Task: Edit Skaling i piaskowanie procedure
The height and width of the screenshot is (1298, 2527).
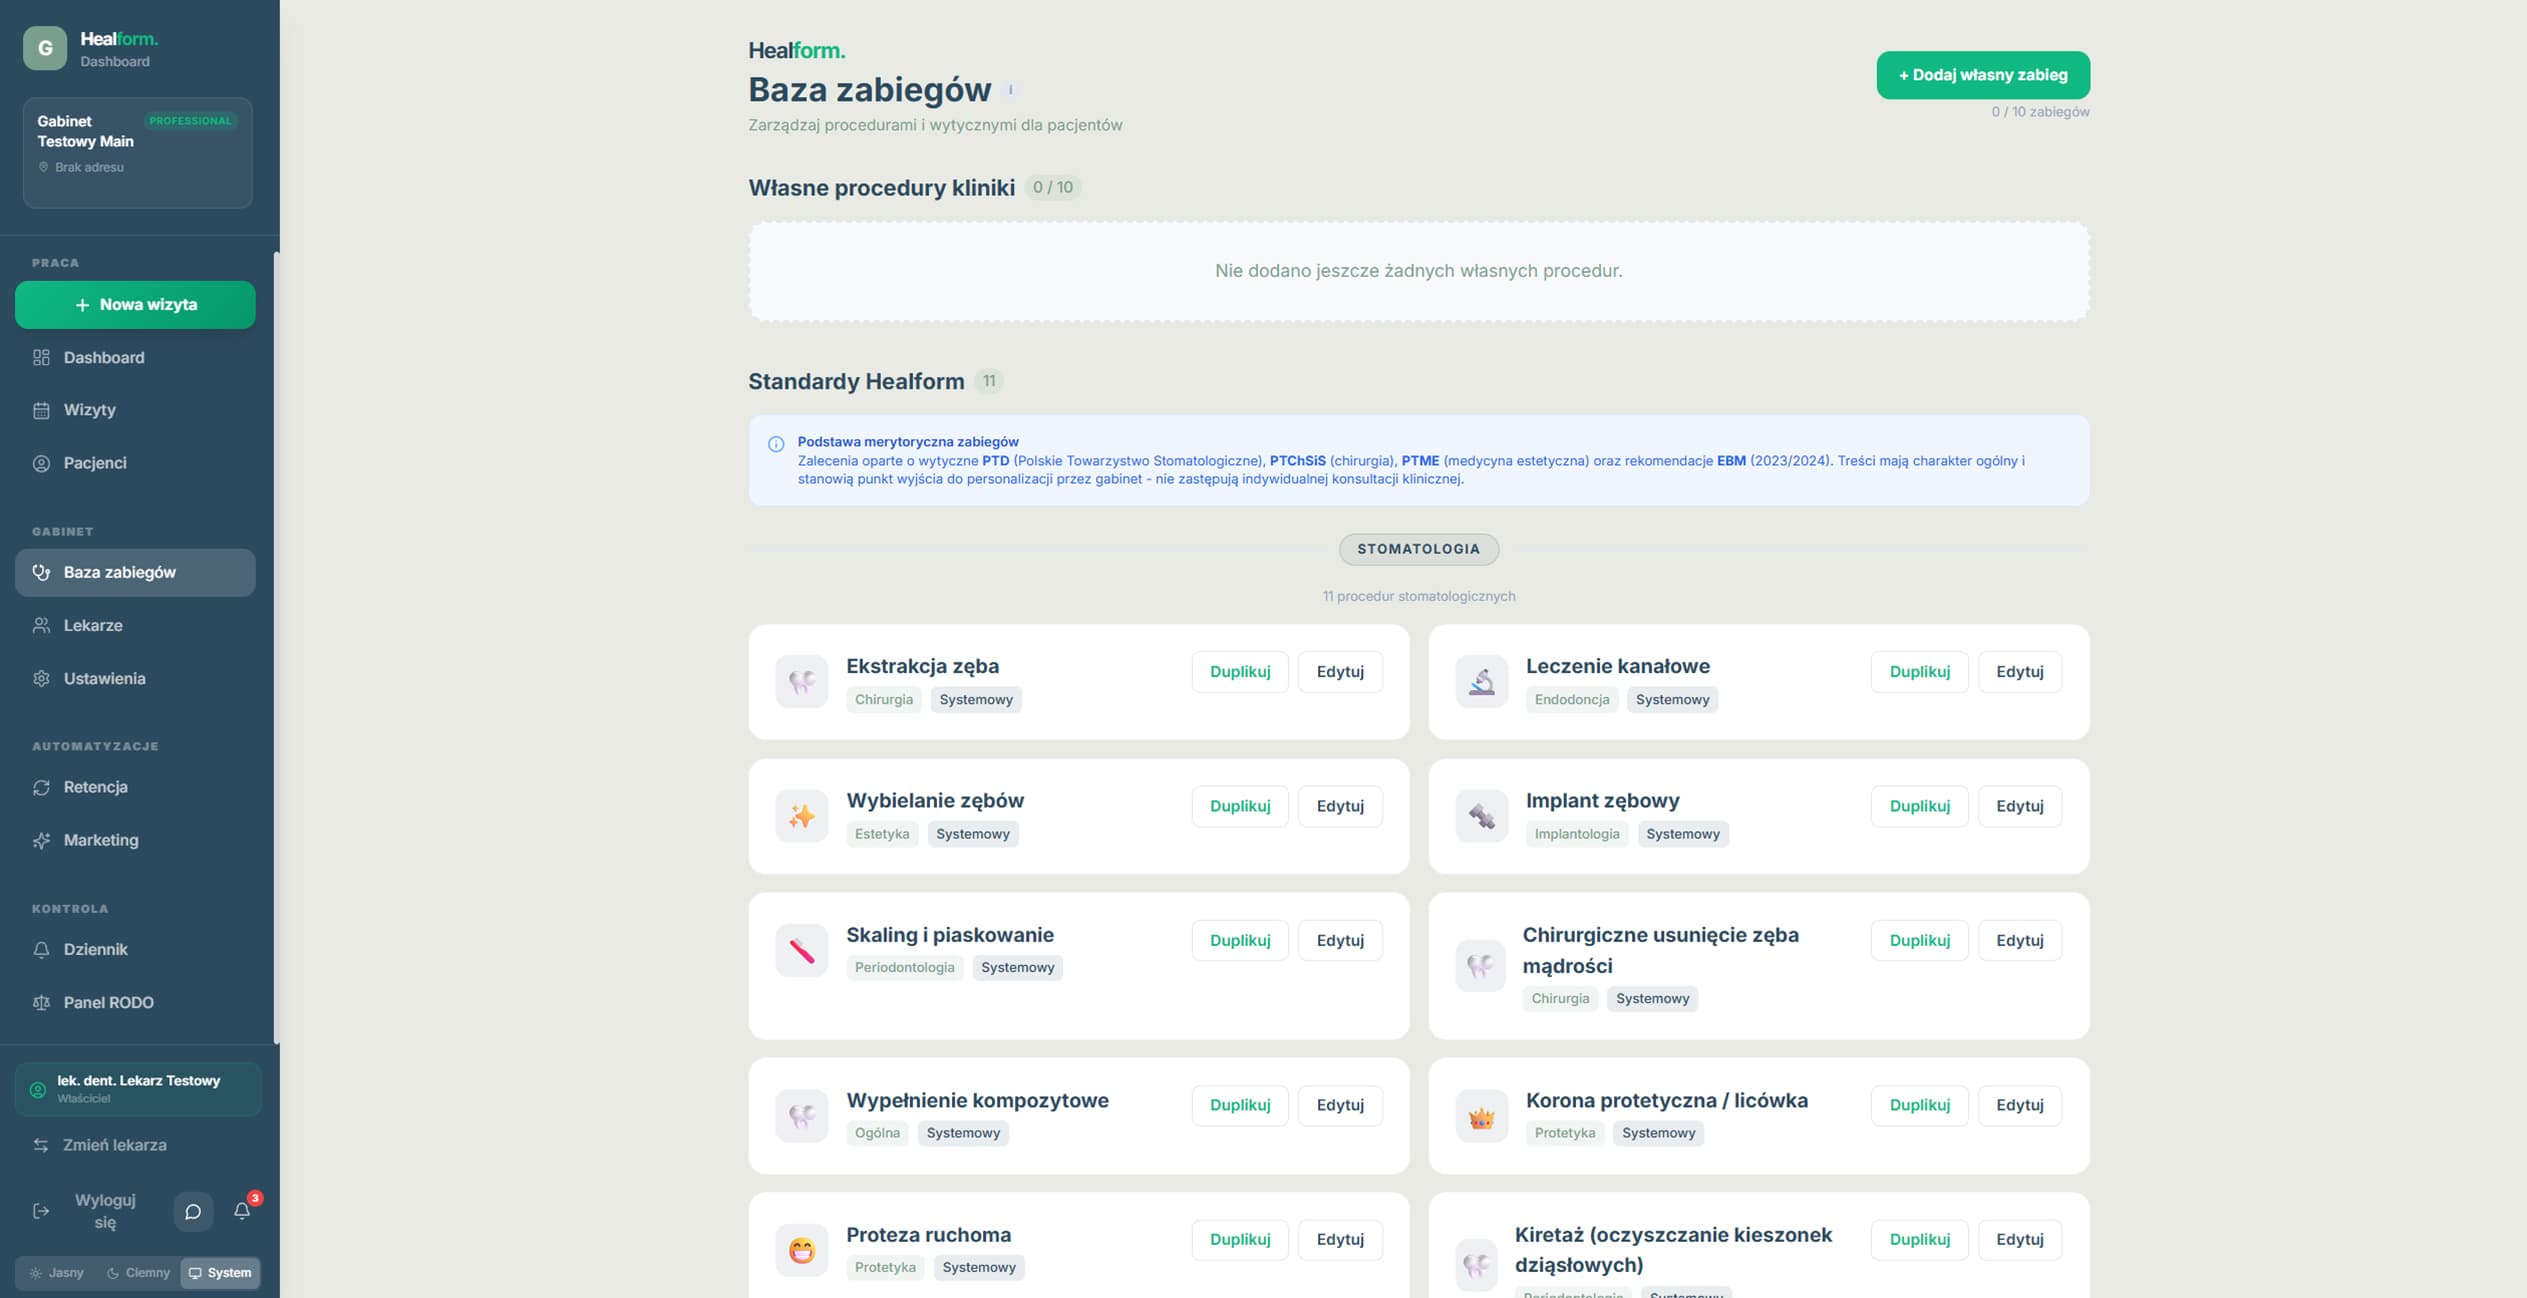Action: pyautogui.click(x=1340, y=940)
